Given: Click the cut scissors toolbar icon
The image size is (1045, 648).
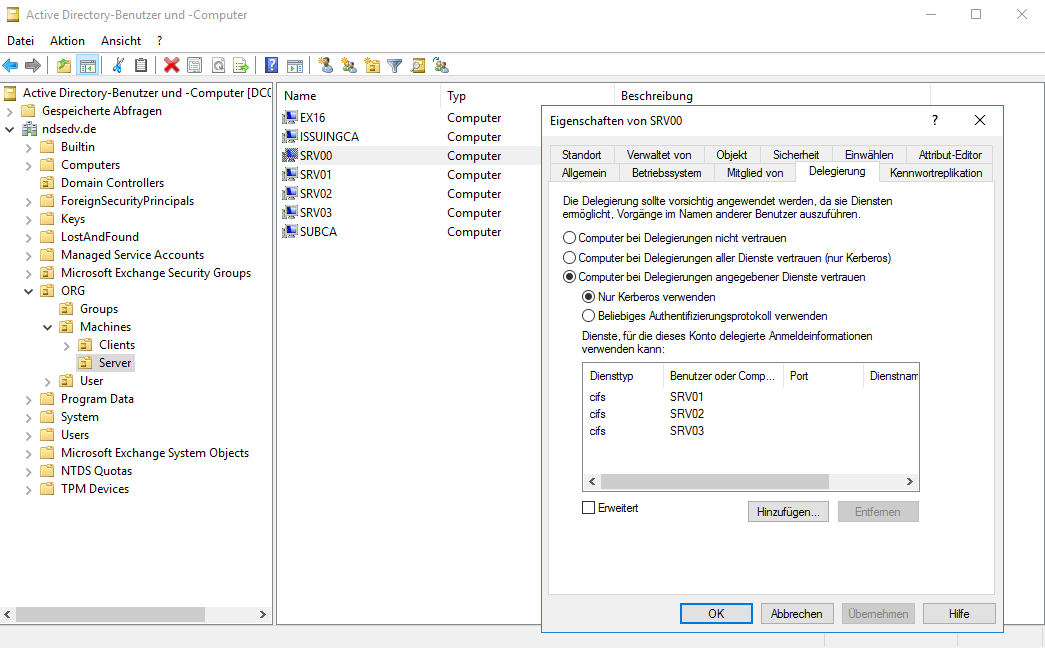Looking at the screenshot, I should [x=118, y=65].
